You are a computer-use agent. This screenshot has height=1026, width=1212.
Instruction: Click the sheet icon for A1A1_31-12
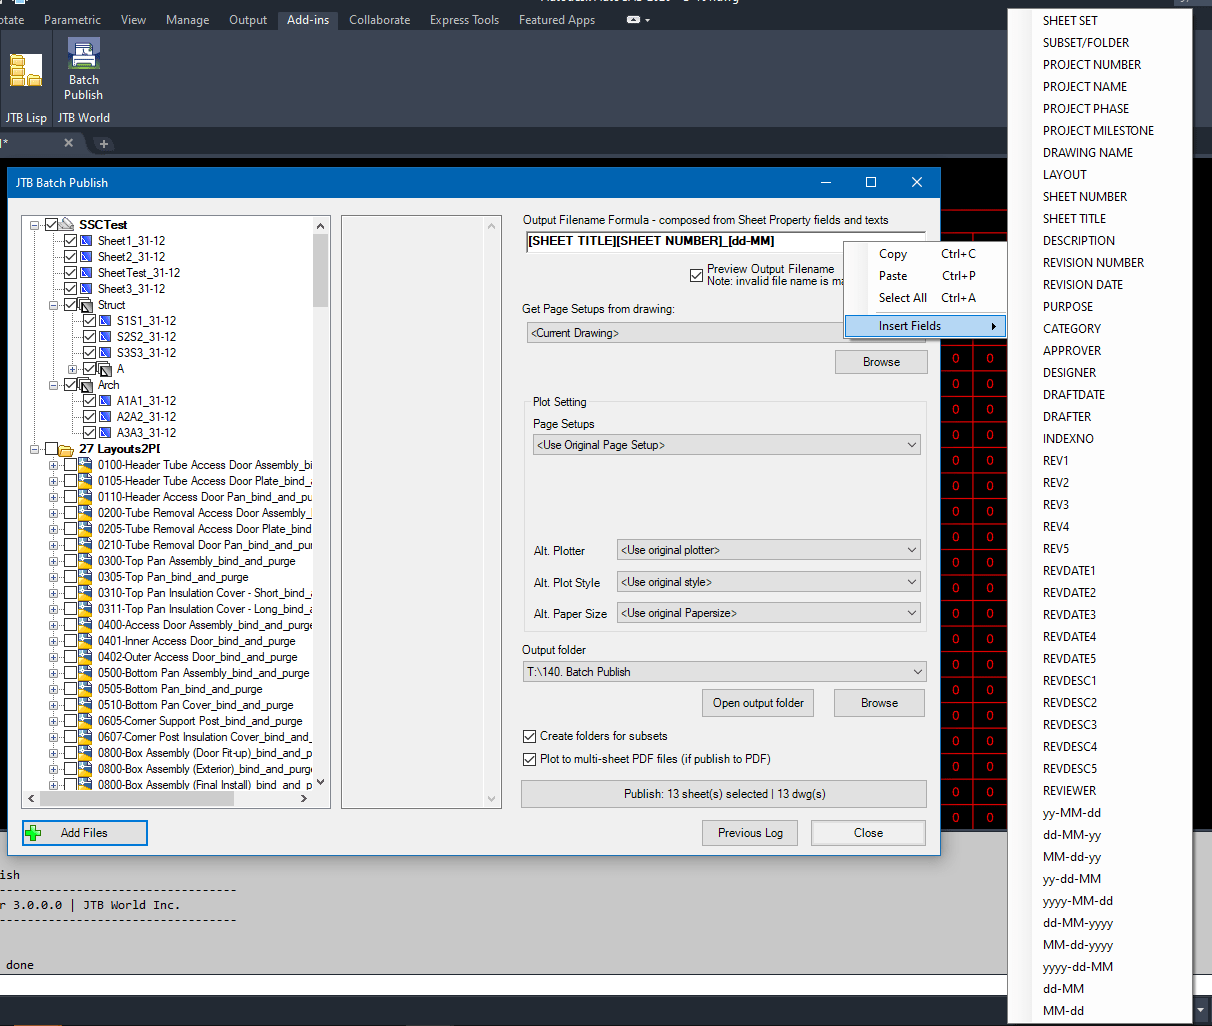pos(105,401)
